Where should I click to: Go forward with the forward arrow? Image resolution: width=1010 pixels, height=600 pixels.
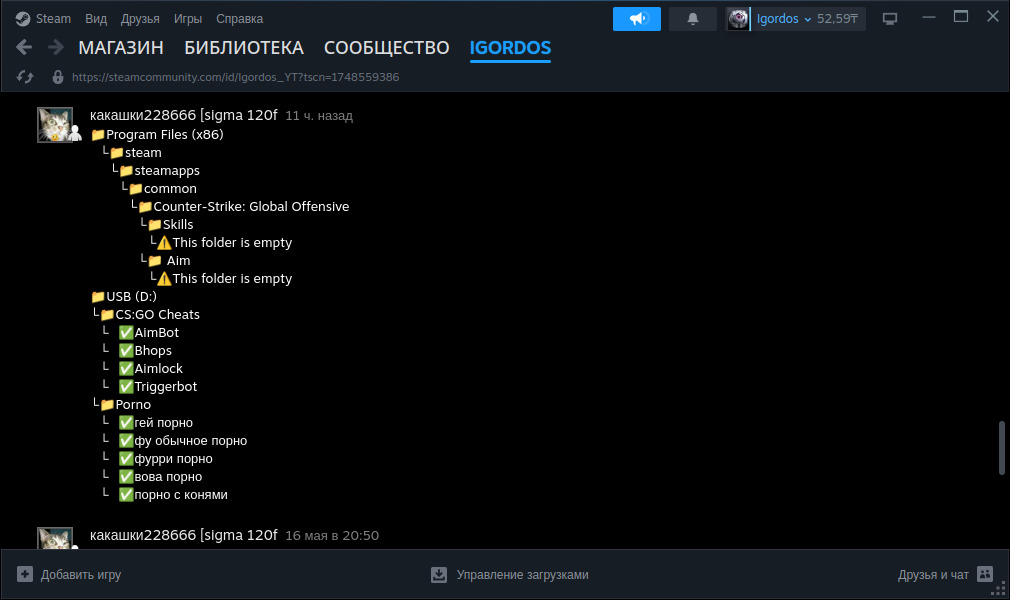click(x=56, y=47)
